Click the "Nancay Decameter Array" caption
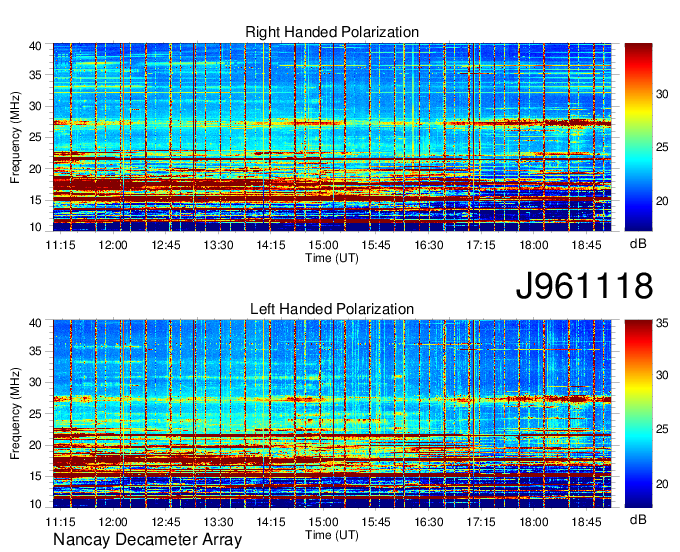 [x=147, y=540]
